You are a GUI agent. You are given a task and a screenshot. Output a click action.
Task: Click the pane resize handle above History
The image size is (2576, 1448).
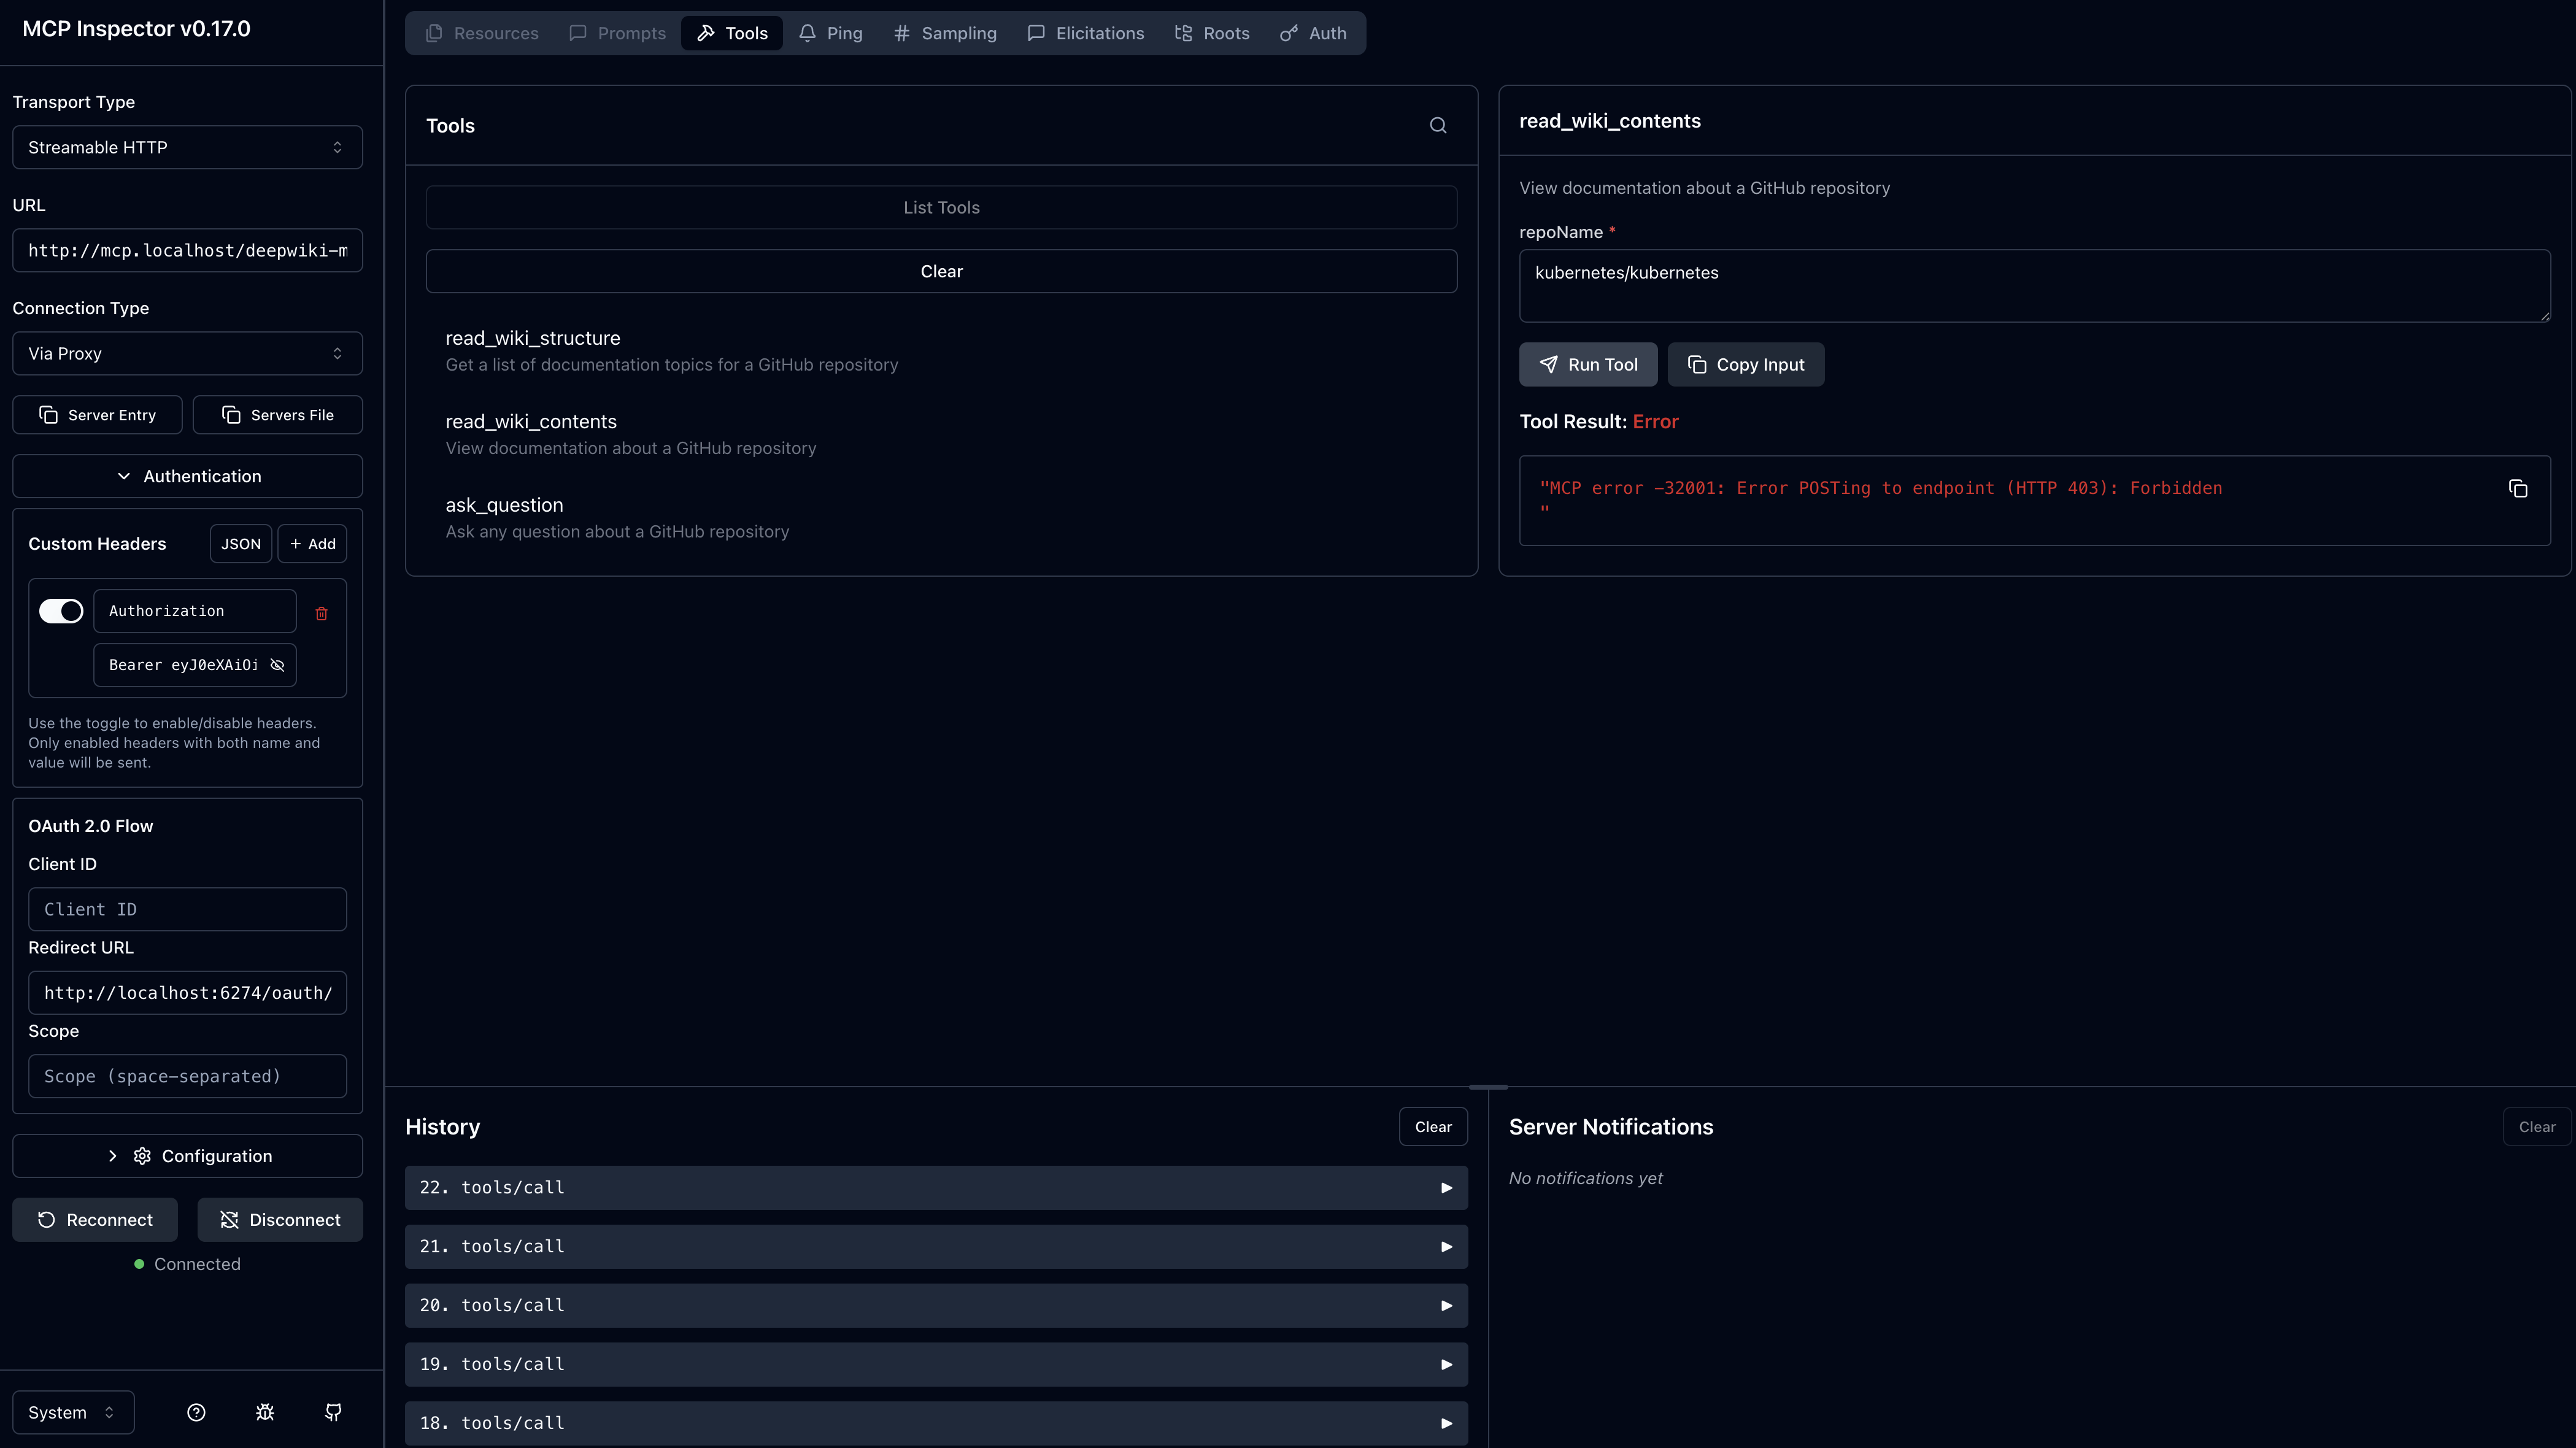tap(1488, 1087)
